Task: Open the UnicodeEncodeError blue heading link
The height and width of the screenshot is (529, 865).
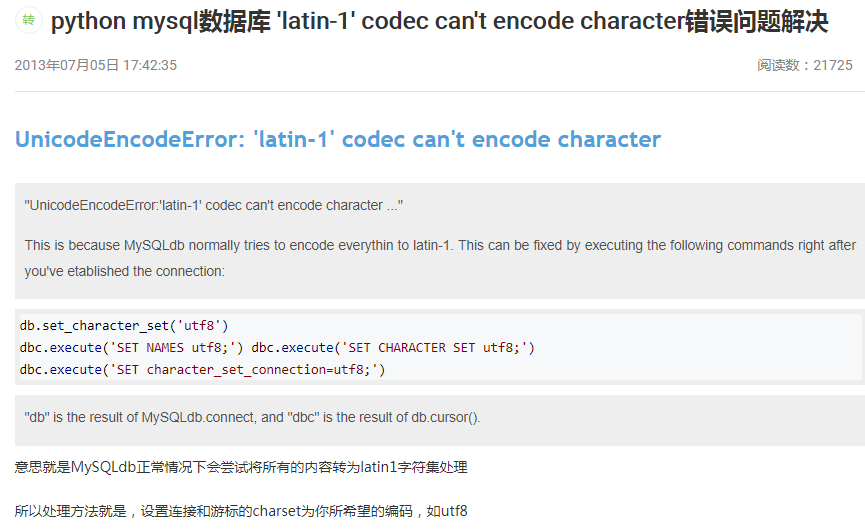Action: 338,140
